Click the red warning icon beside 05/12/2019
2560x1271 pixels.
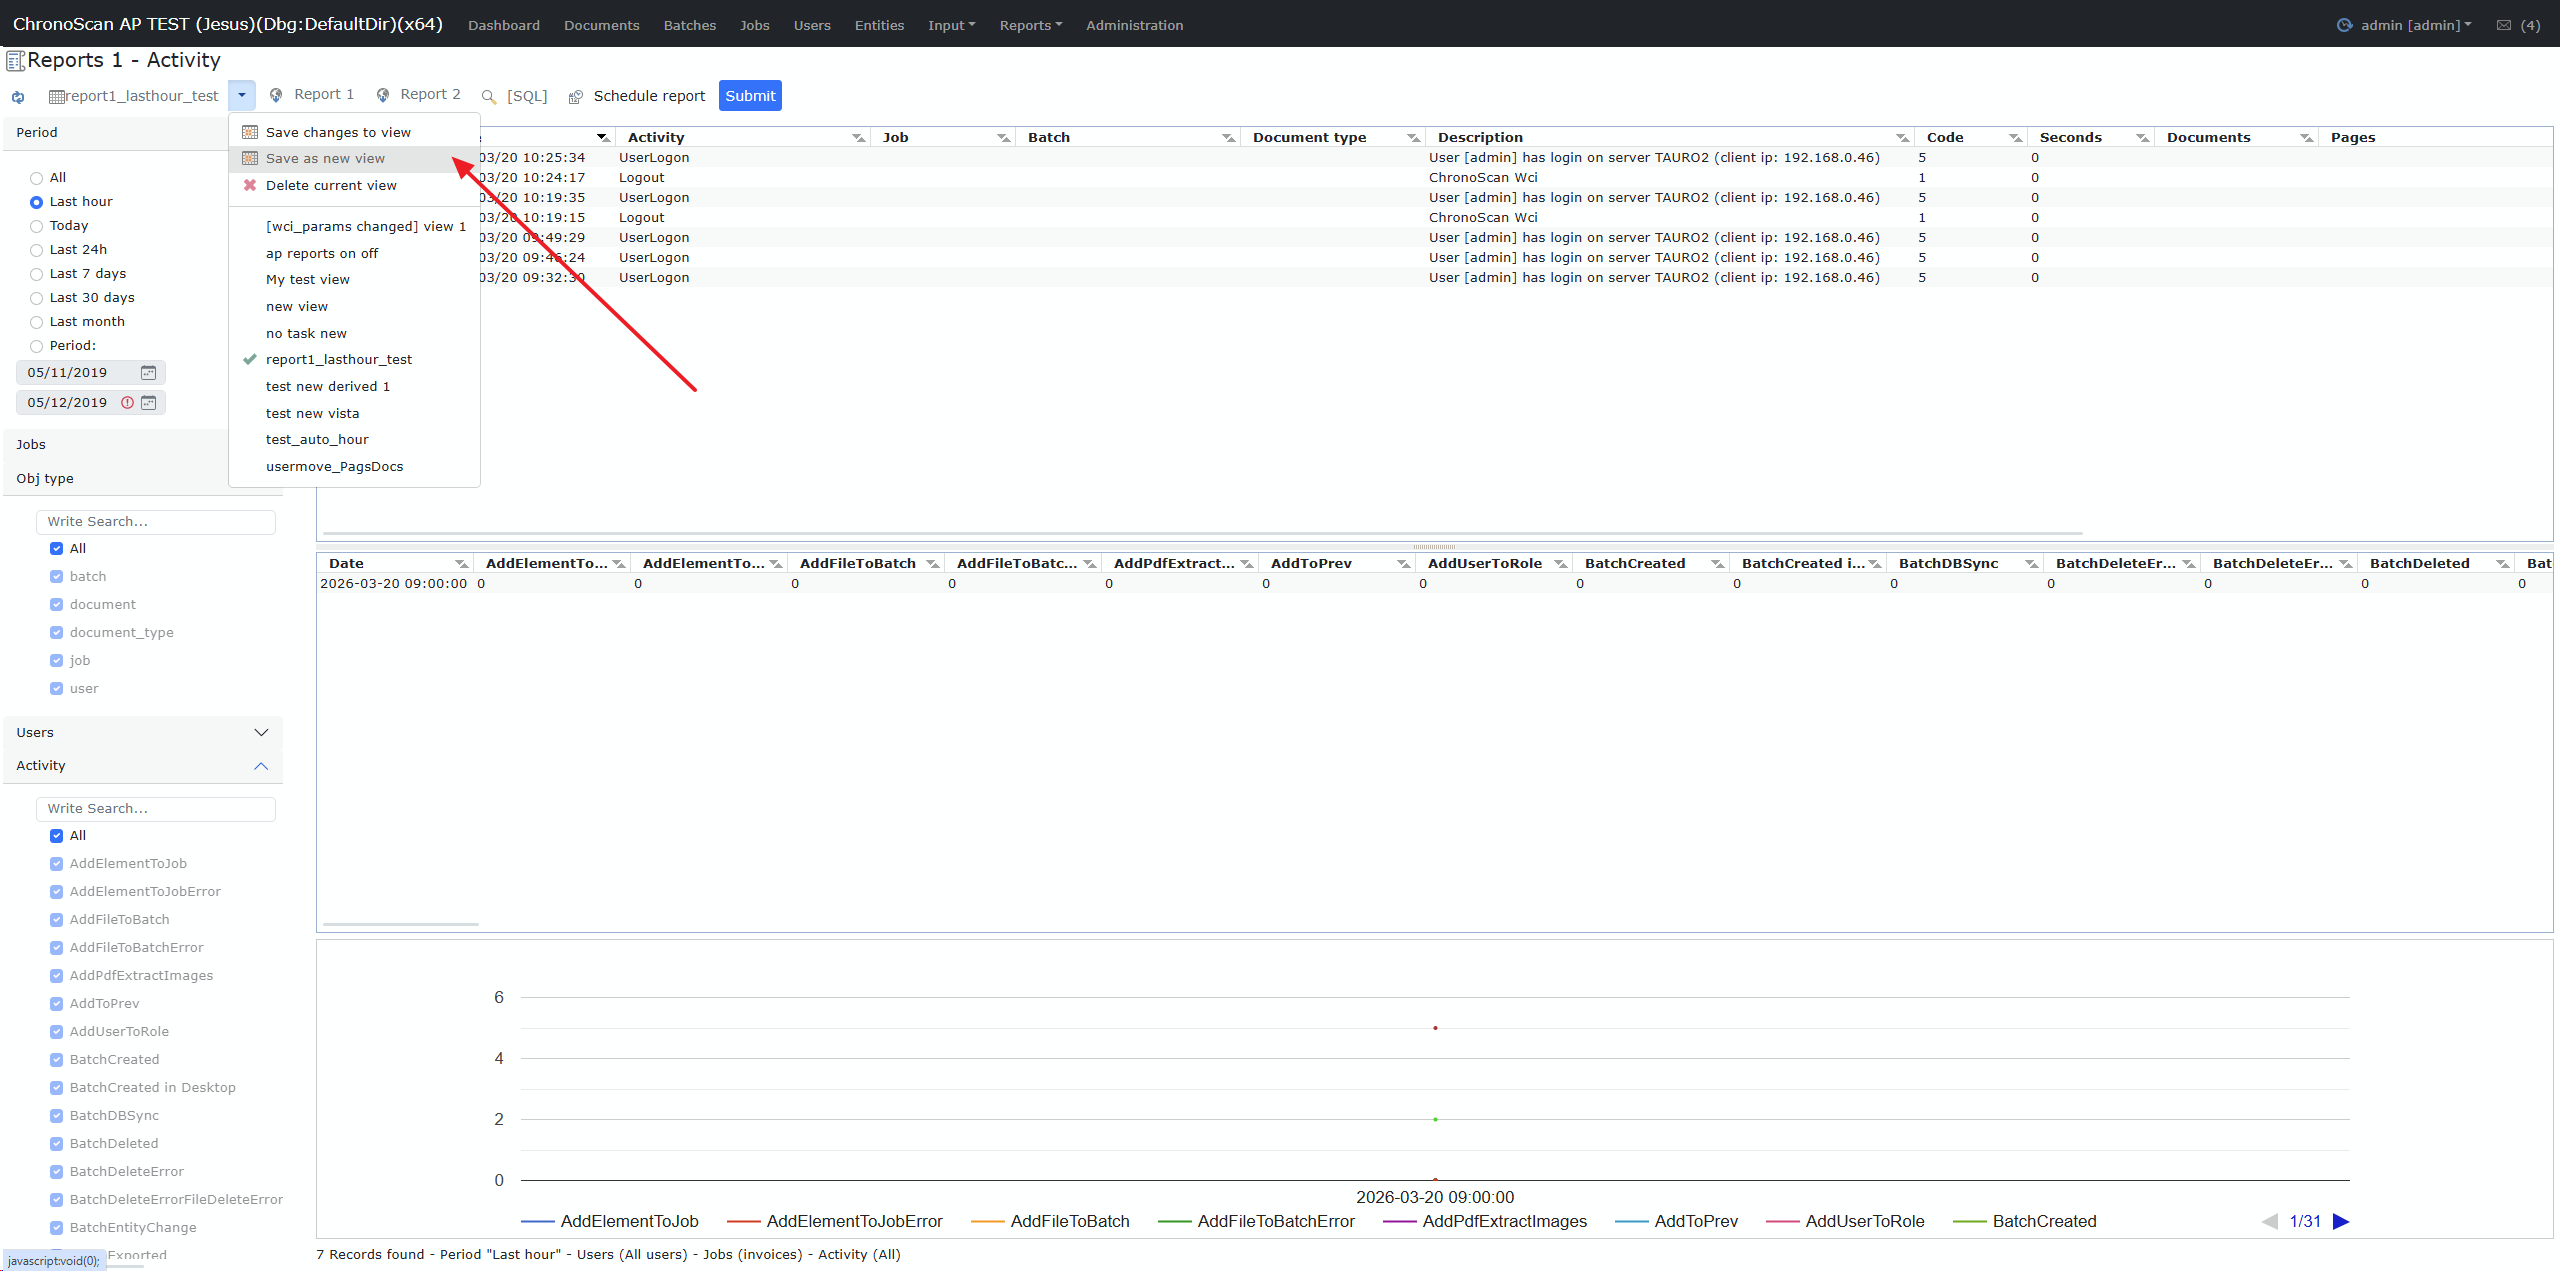click(127, 403)
